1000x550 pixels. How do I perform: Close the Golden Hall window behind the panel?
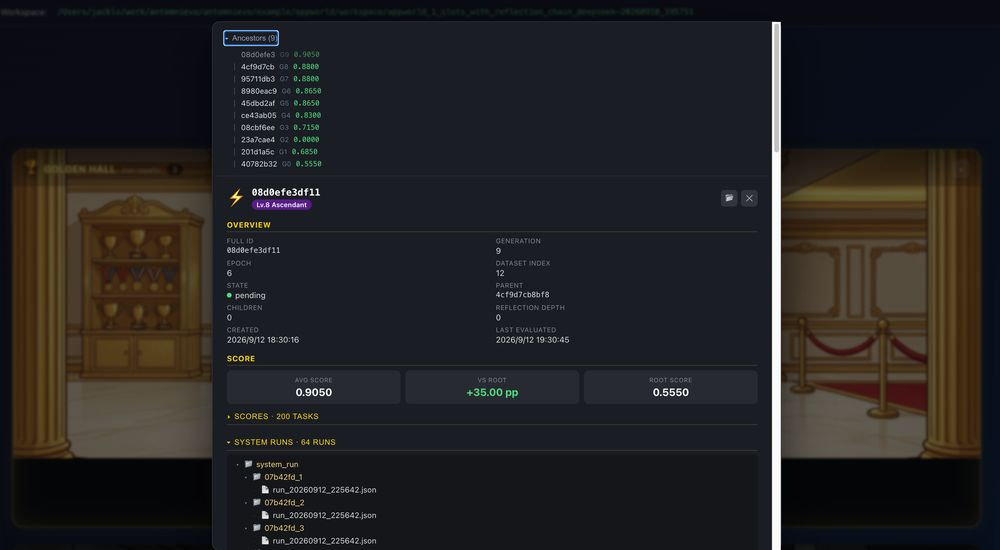(x=960, y=169)
